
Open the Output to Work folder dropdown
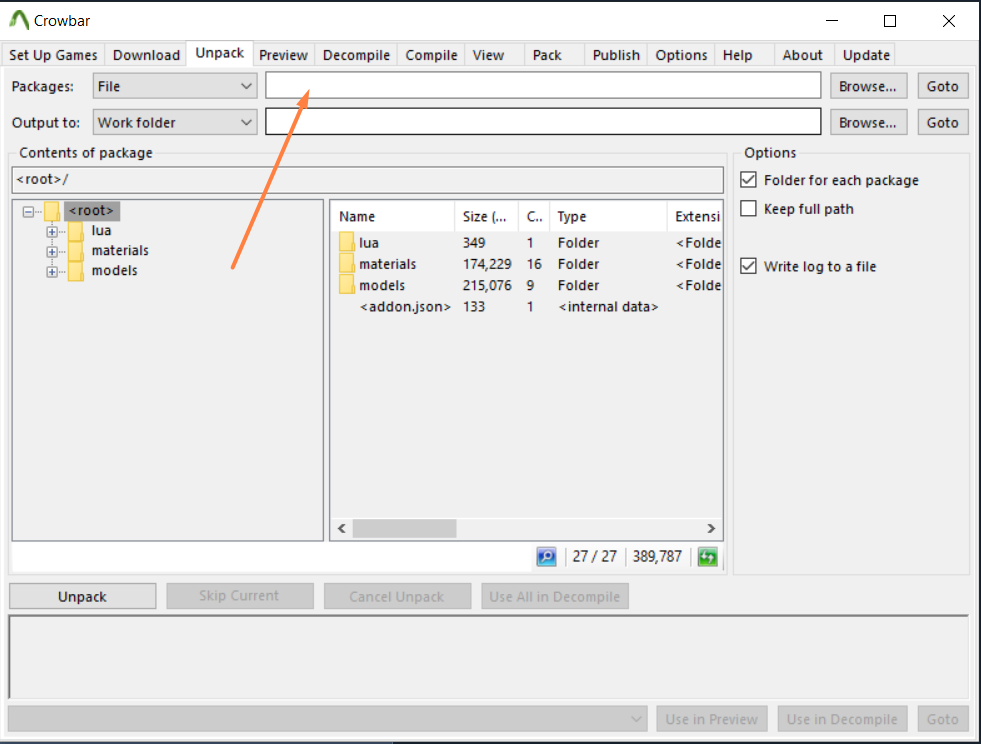click(175, 122)
